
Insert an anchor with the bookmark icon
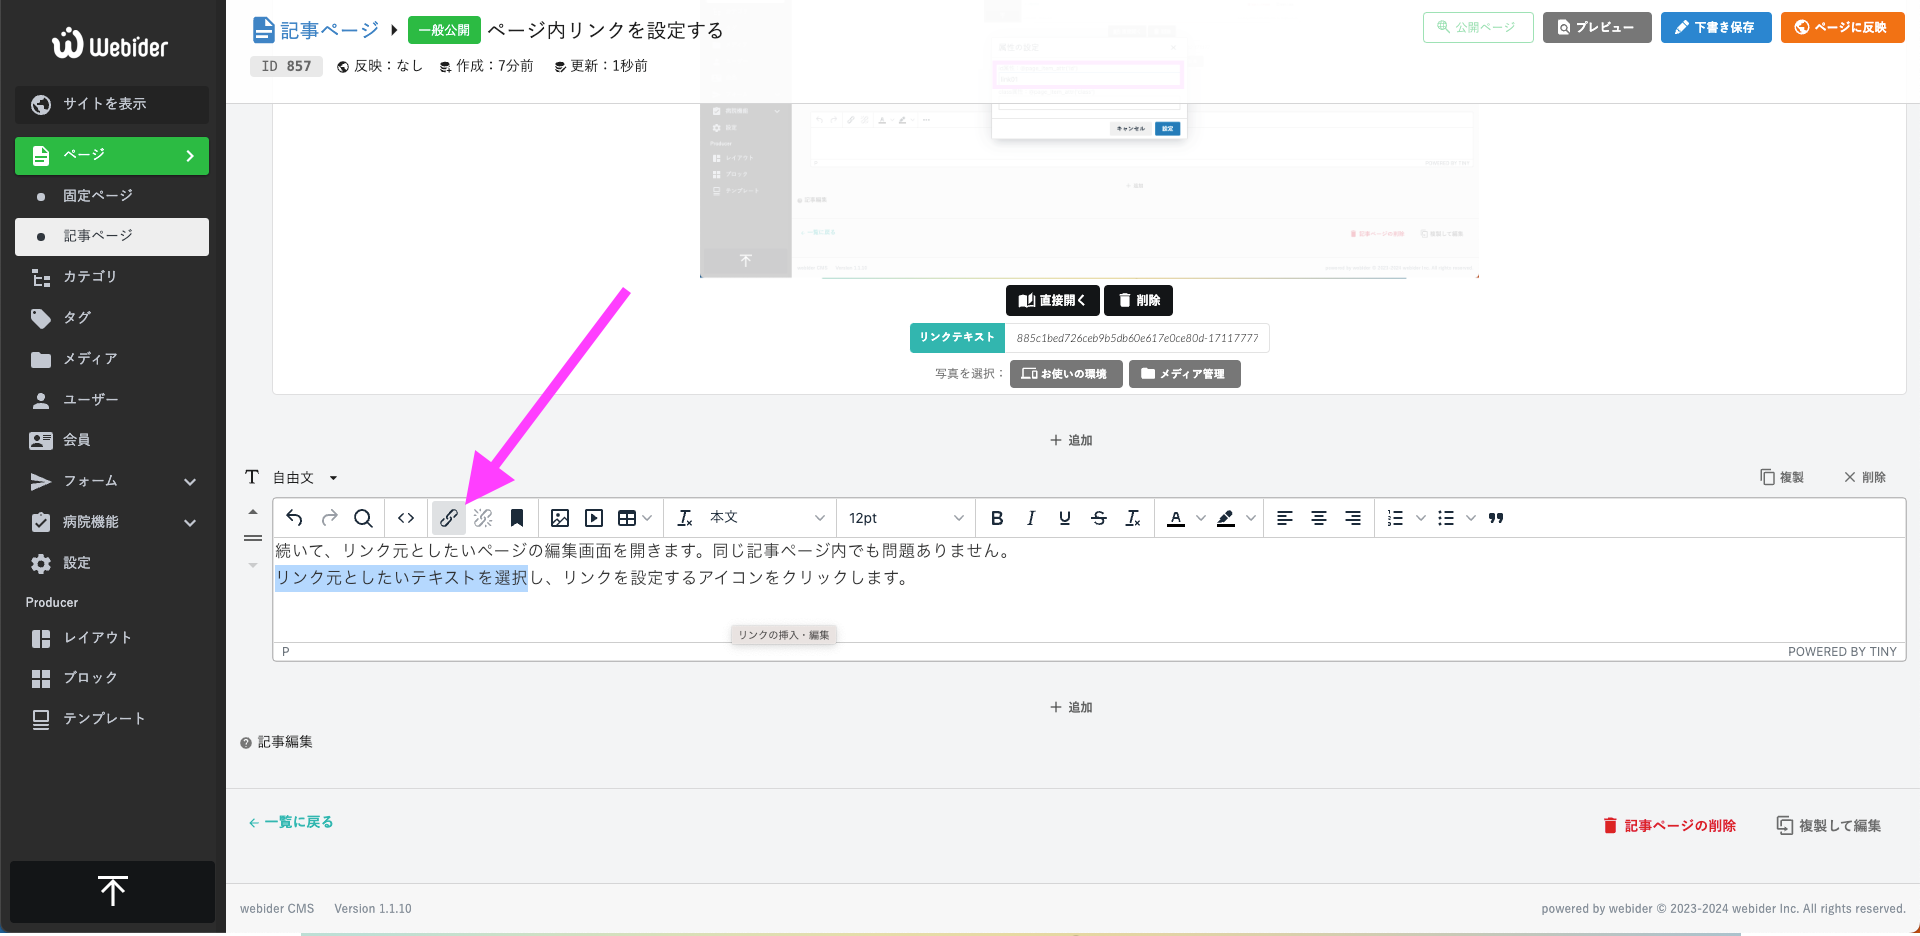click(517, 518)
